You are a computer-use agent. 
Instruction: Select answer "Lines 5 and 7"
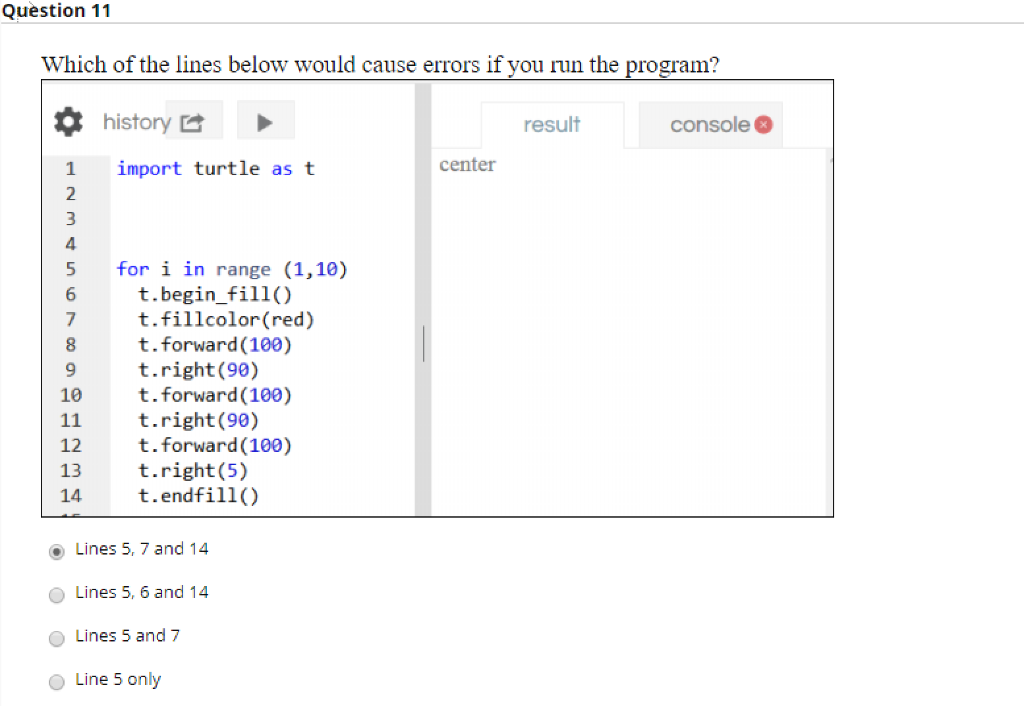click(57, 639)
